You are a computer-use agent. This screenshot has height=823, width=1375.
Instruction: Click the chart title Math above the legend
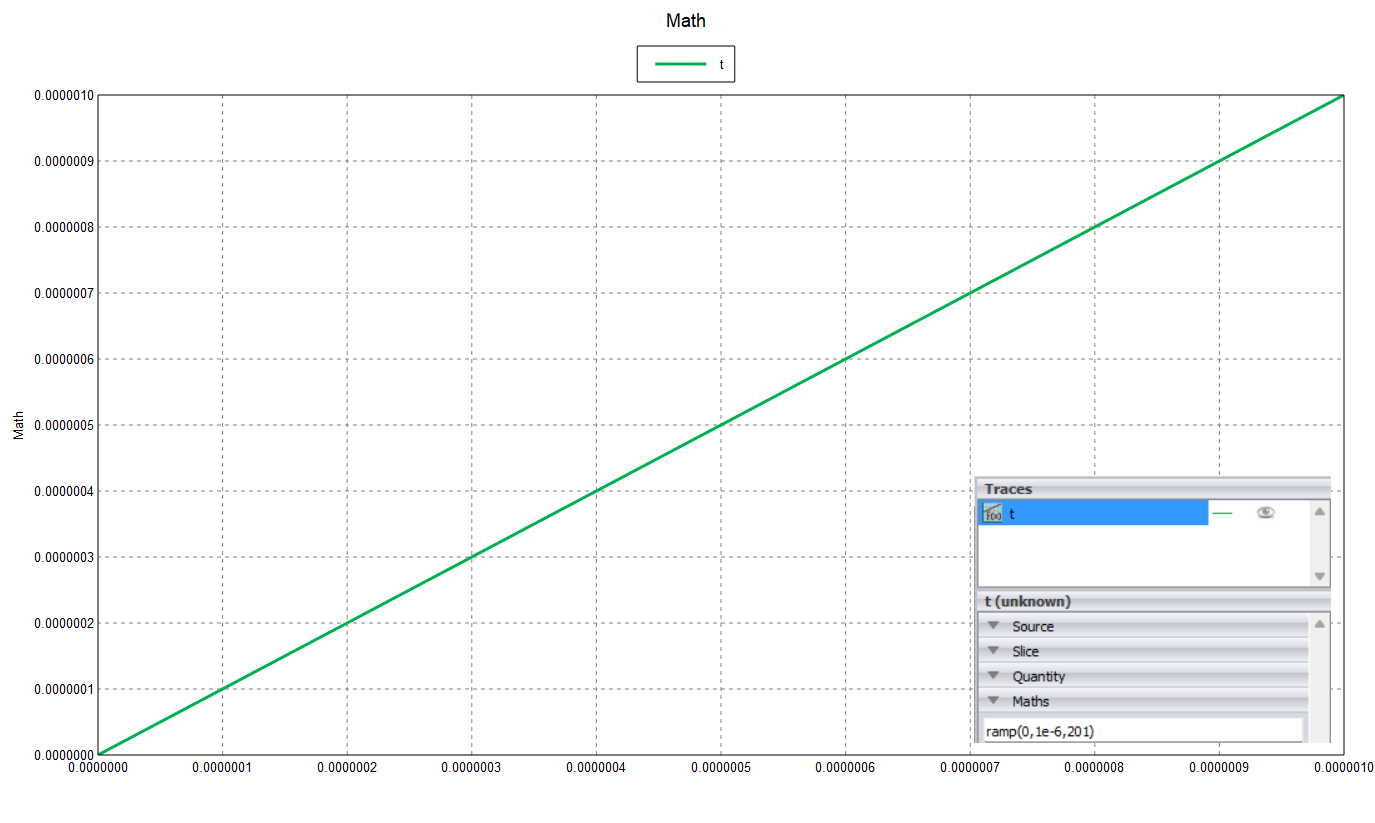(686, 21)
